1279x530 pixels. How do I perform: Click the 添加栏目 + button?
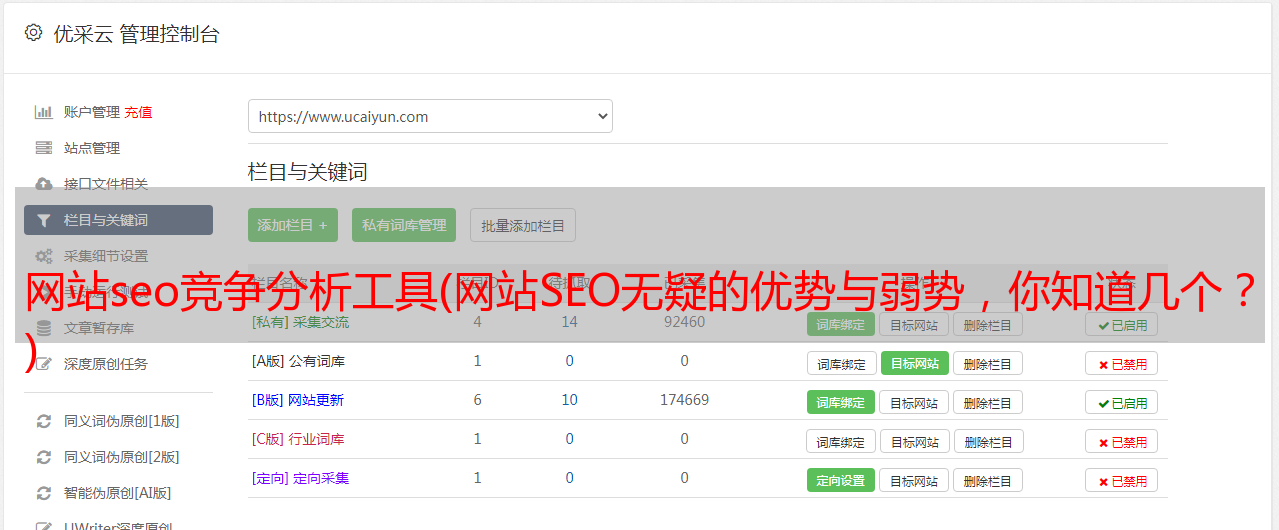coord(293,225)
